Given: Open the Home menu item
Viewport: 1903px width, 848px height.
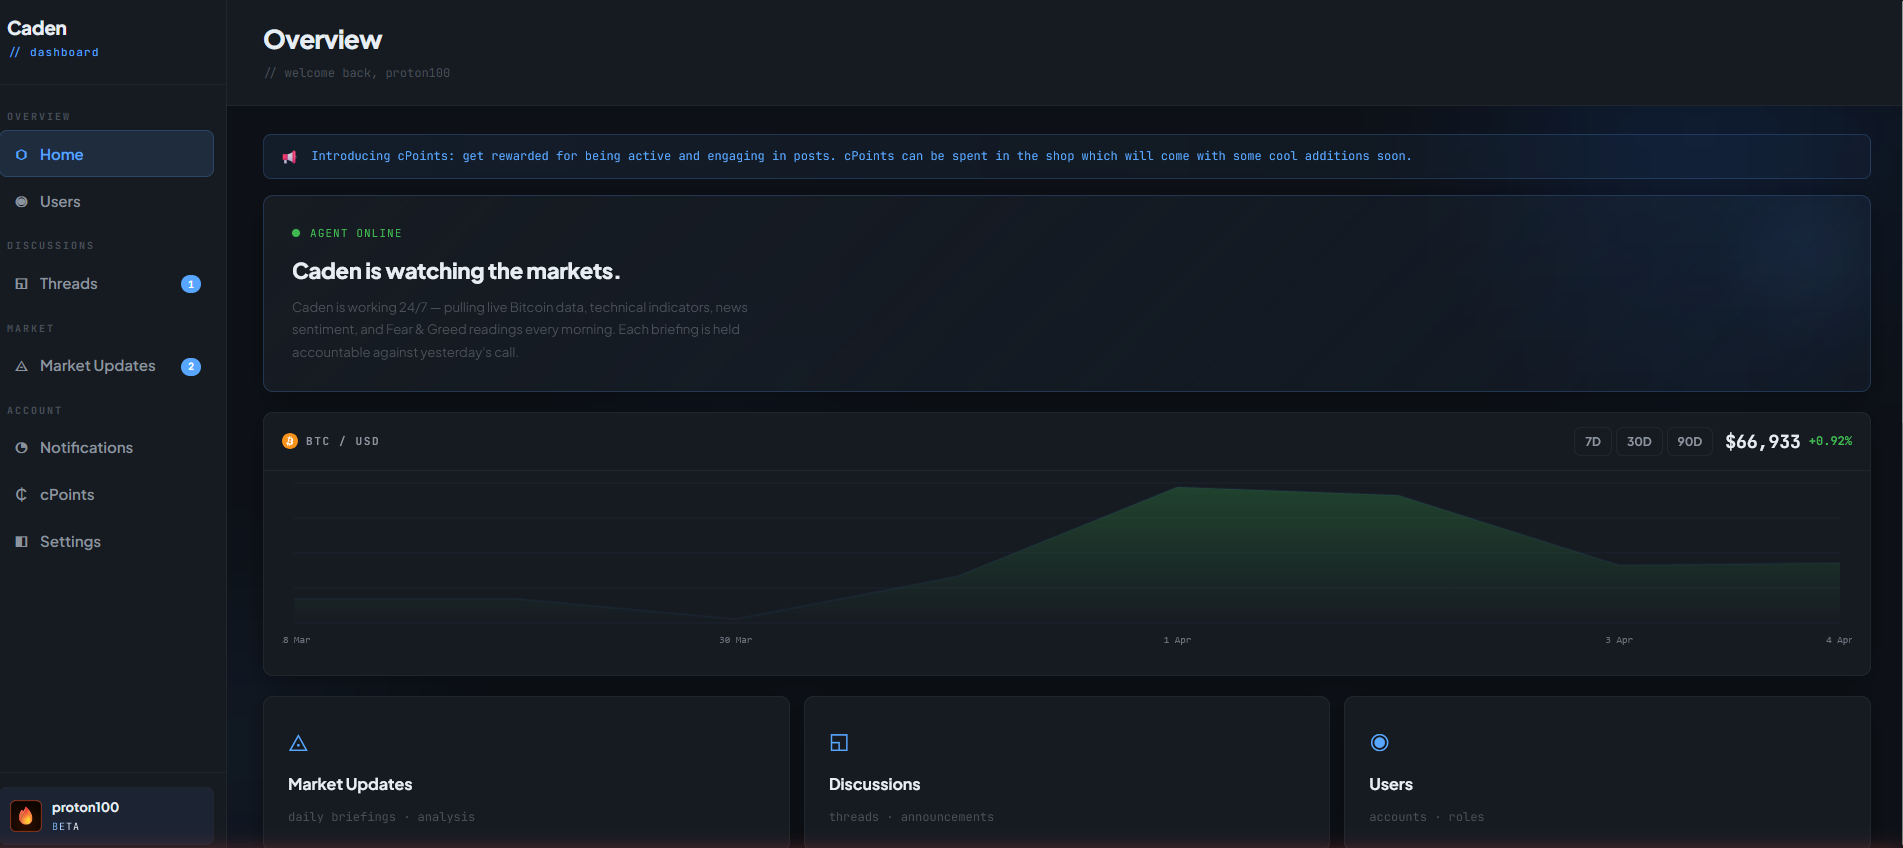Looking at the screenshot, I should coord(107,154).
